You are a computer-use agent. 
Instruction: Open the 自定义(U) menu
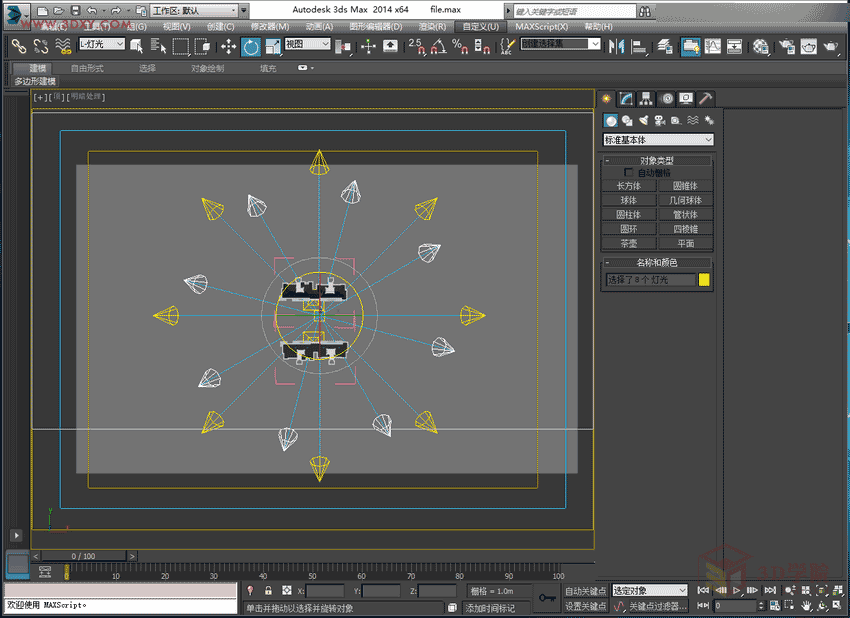coord(481,27)
